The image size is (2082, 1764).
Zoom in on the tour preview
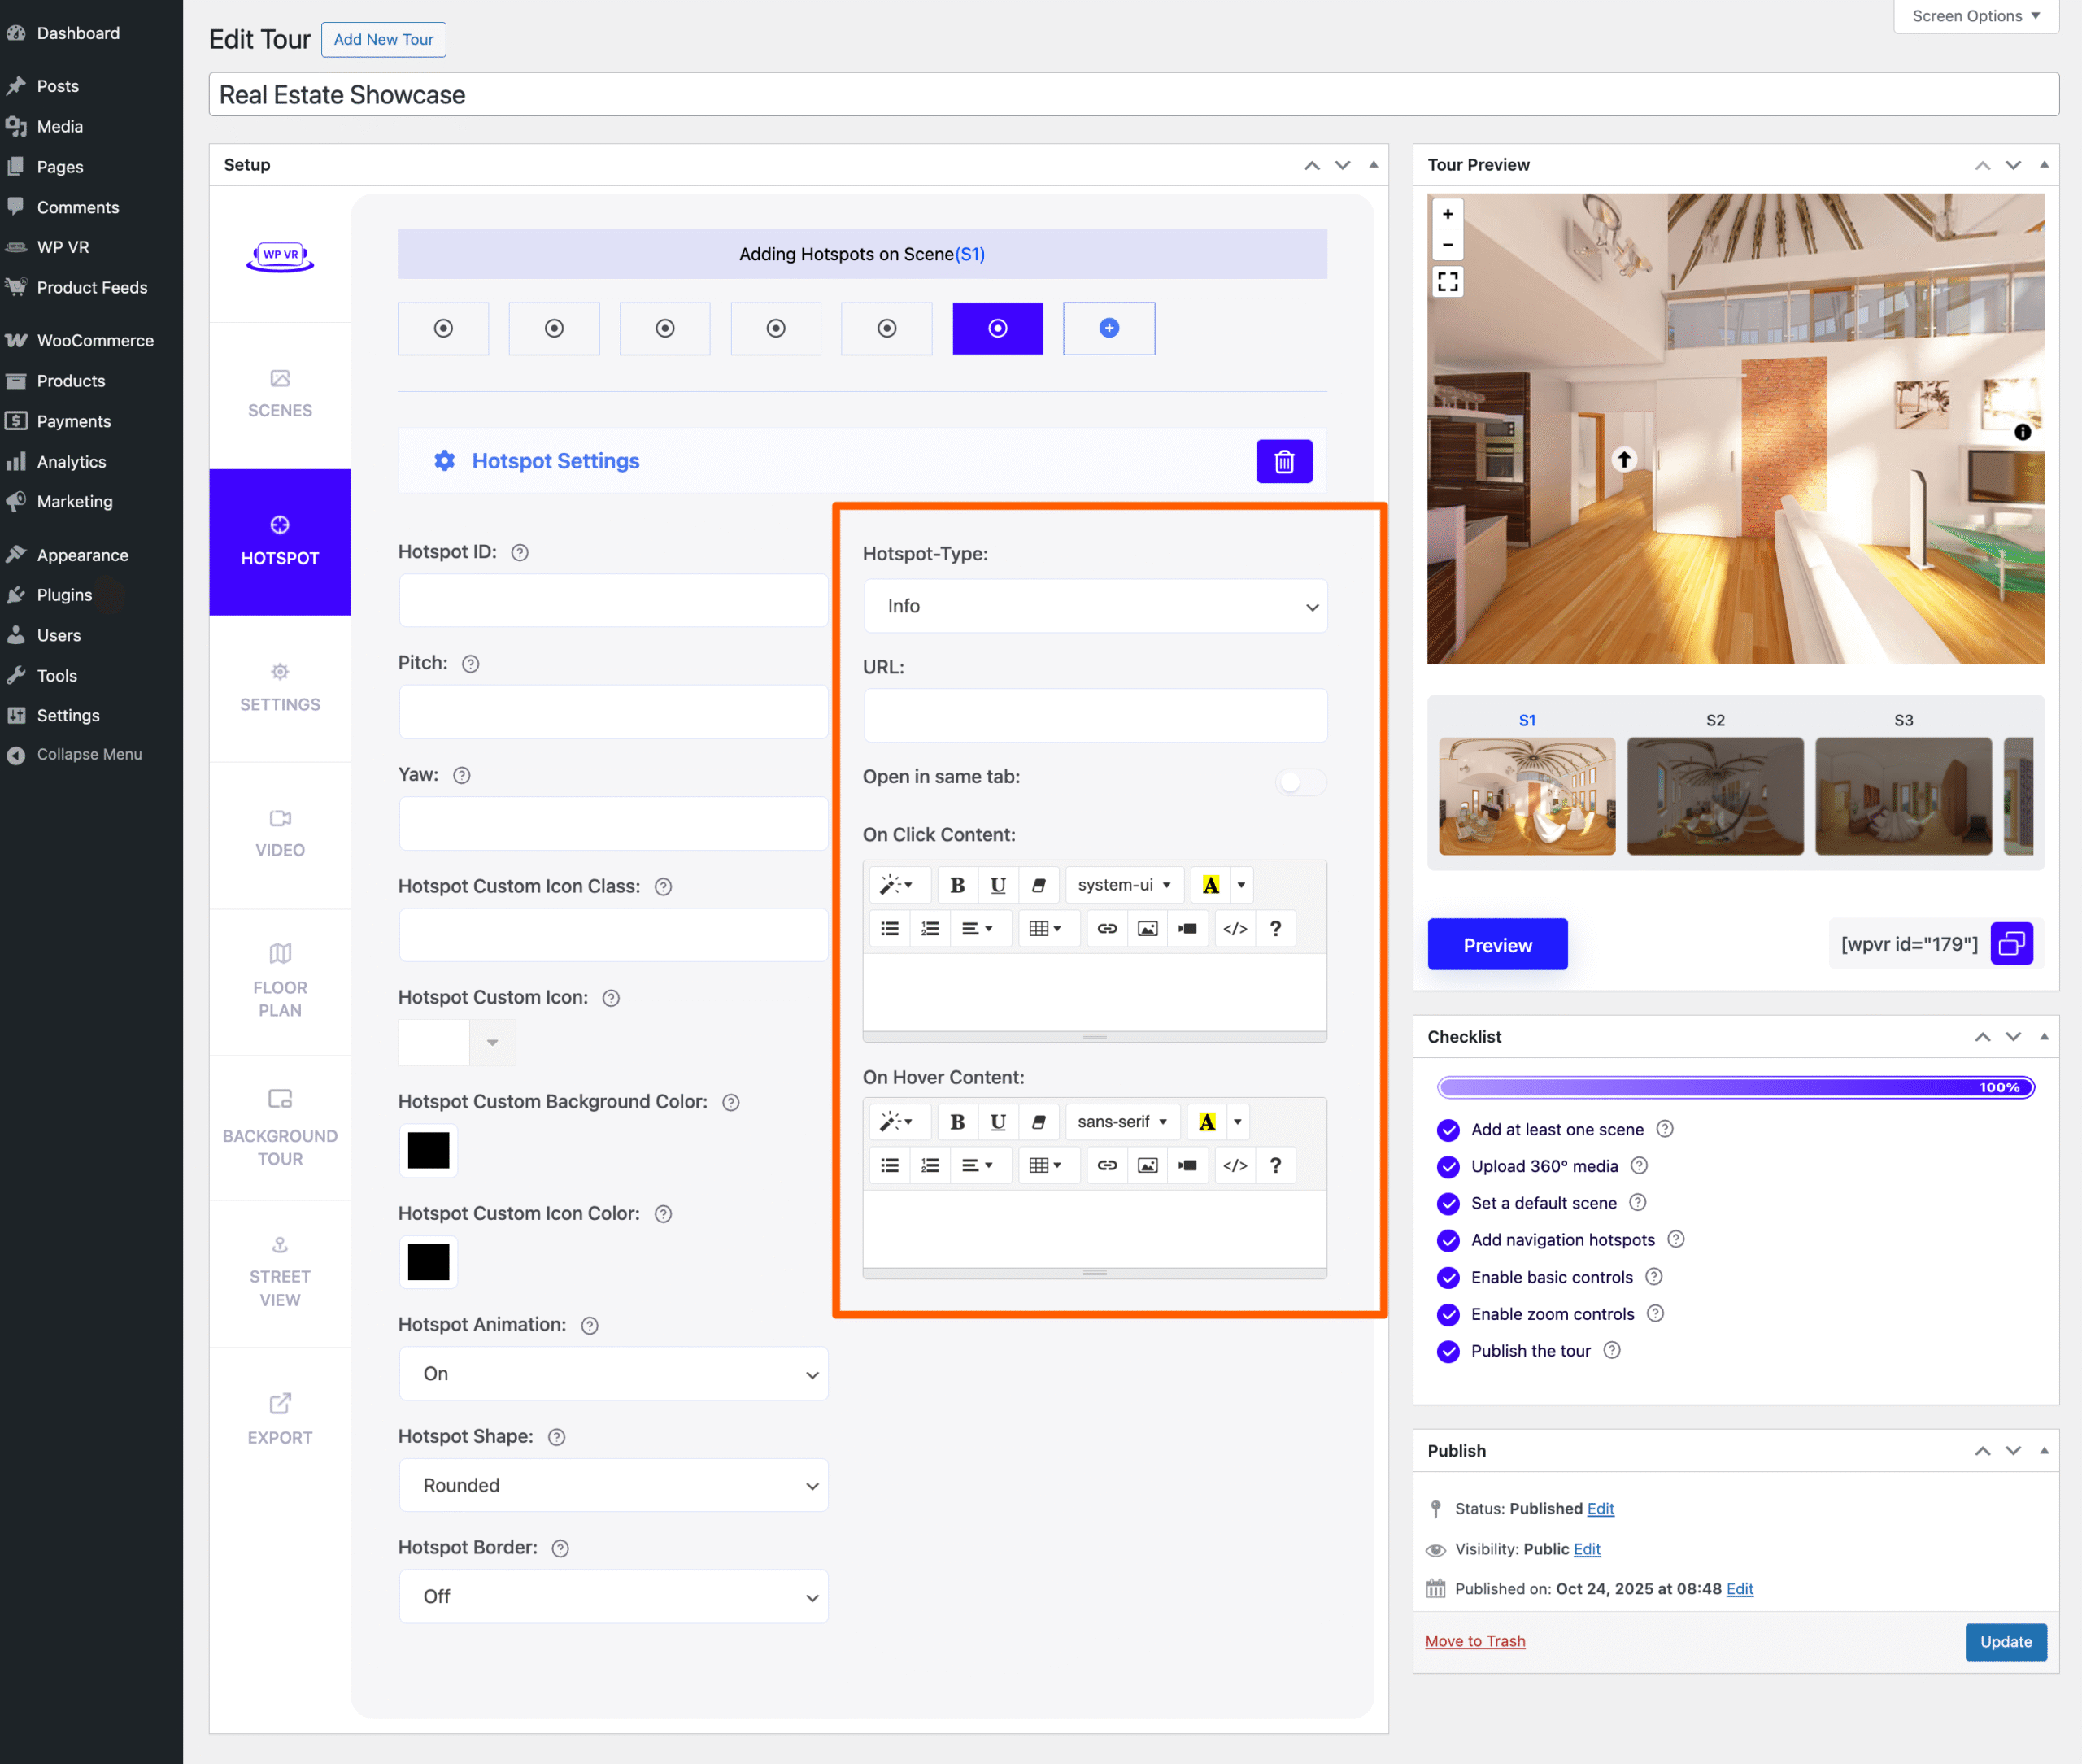click(x=1447, y=214)
